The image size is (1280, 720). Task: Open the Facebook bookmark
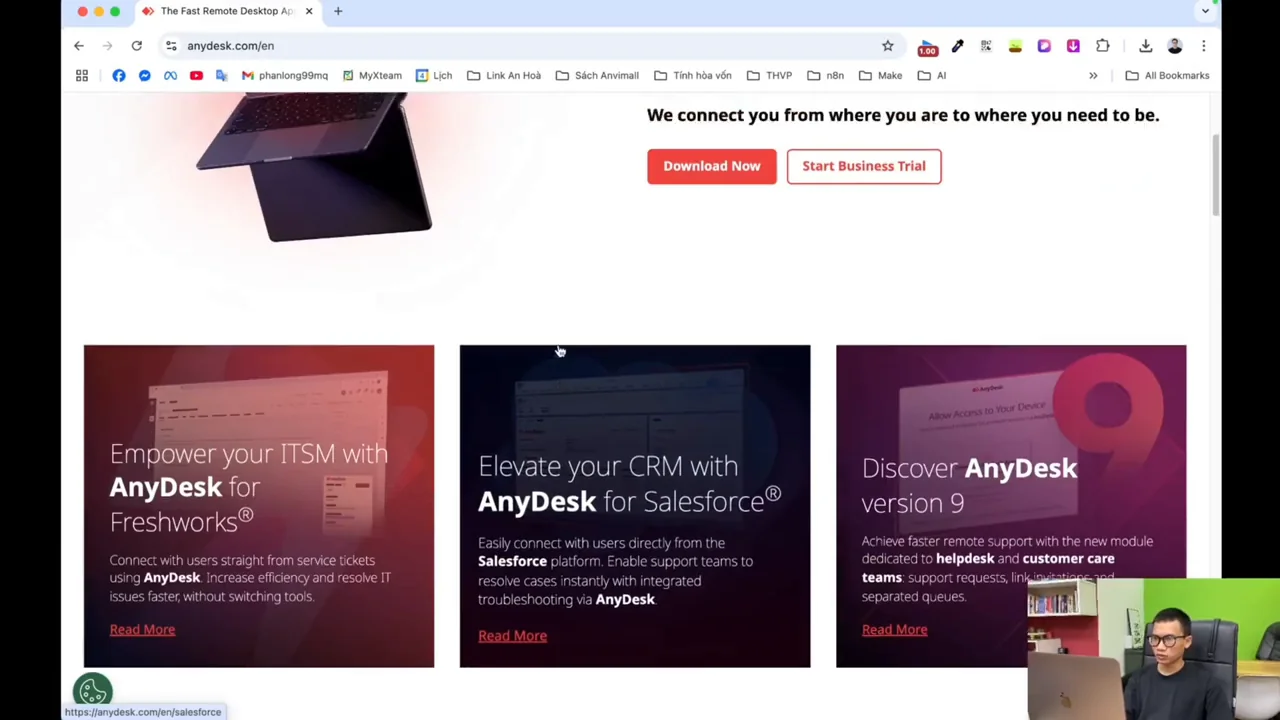(x=119, y=75)
